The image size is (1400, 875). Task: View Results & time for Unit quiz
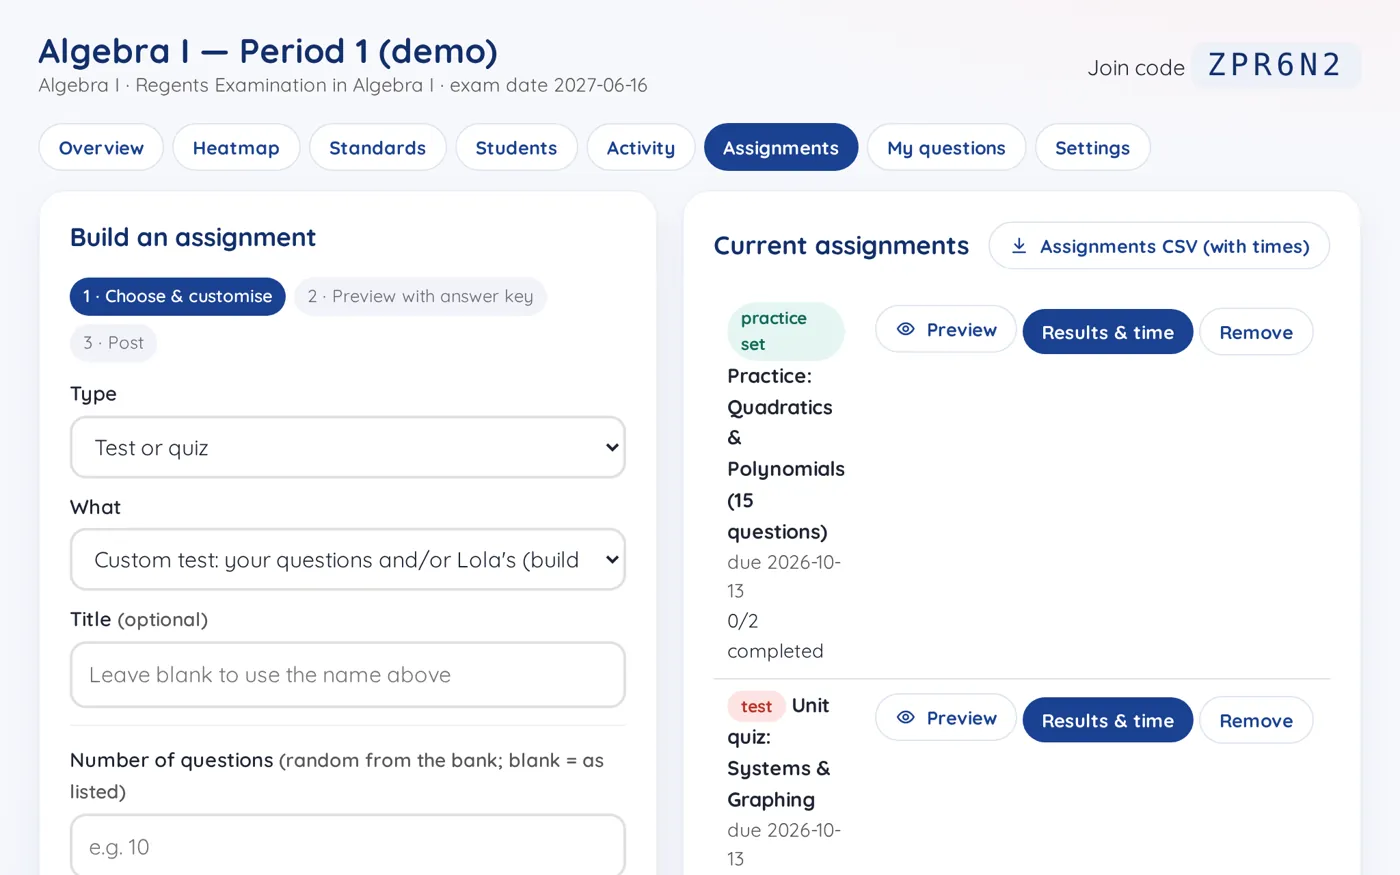[x=1108, y=720]
